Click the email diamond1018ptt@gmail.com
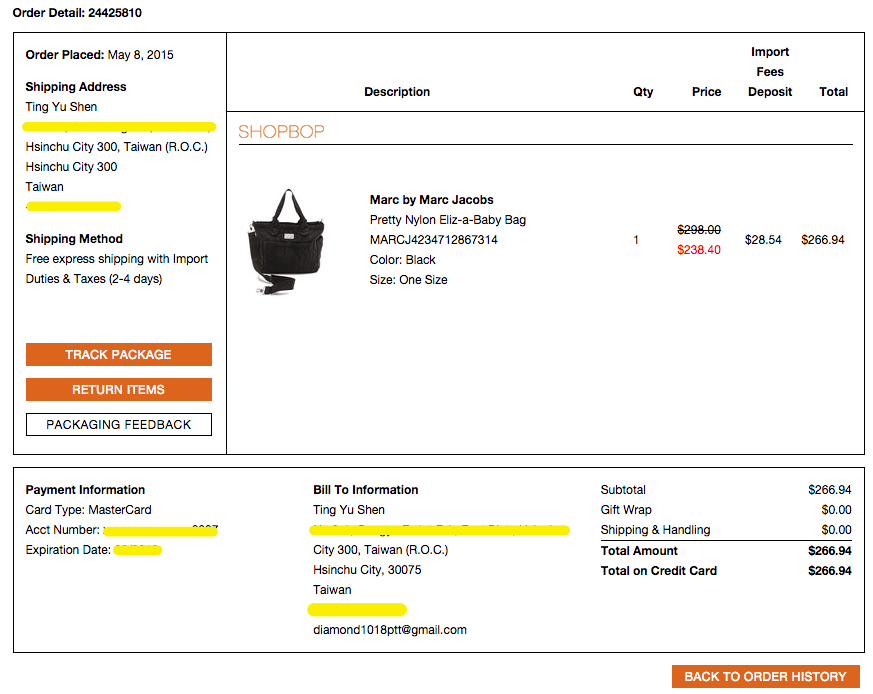The image size is (873, 694). [390, 630]
